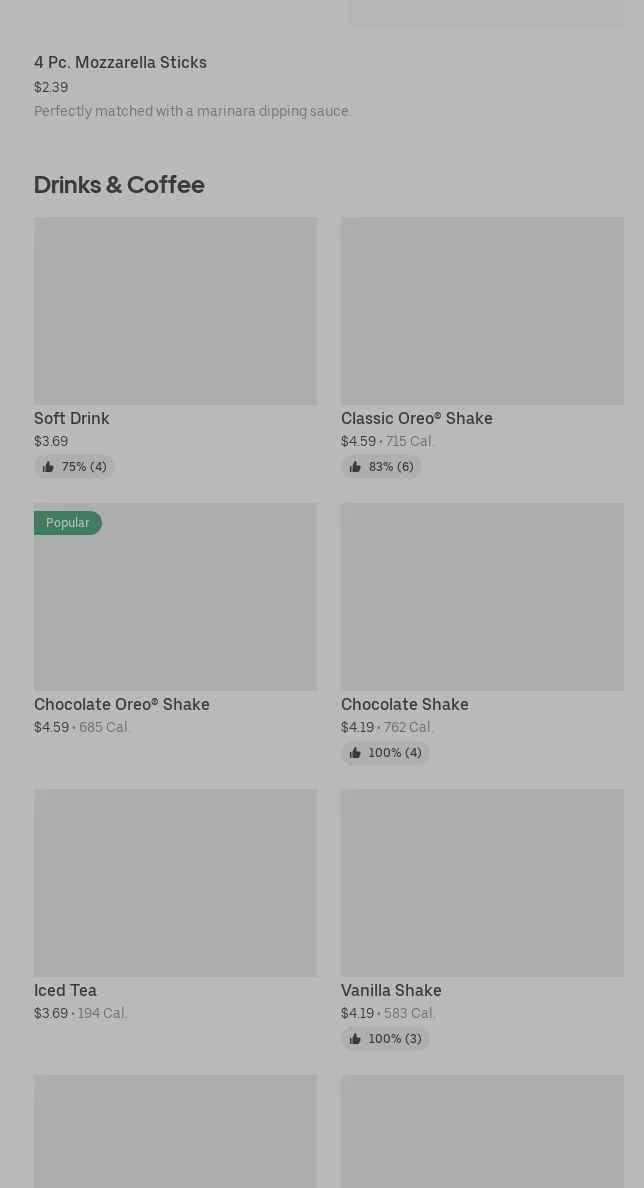Image resolution: width=644 pixels, height=1188 pixels.
Task: Open the Soft Drink product image
Action: tap(176, 311)
